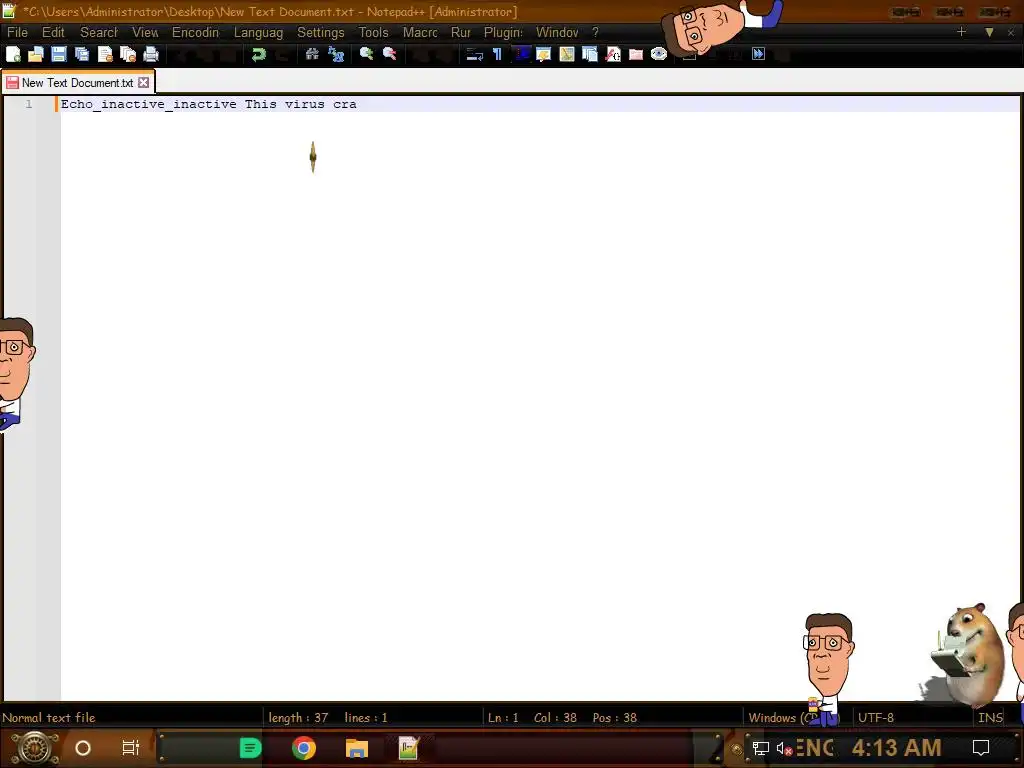This screenshot has height=768, width=1024.
Task: Click the Save All toolbar icon
Action: (82, 55)
